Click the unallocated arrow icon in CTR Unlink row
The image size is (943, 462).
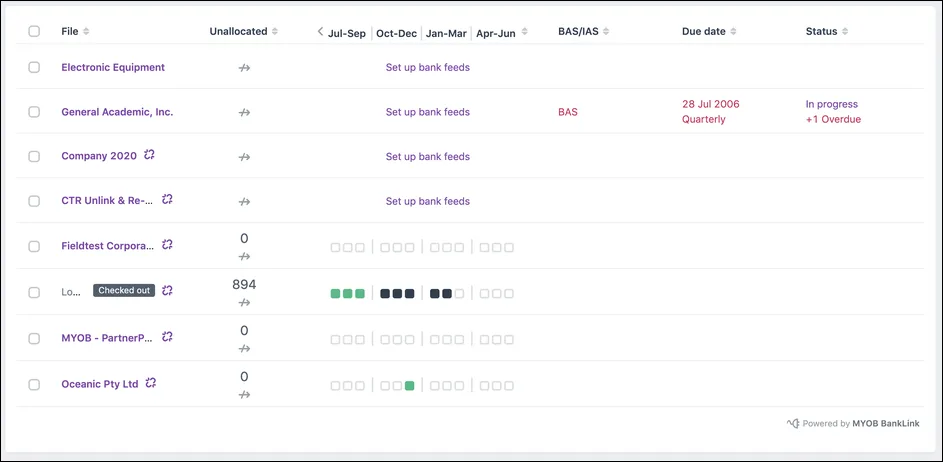tap(244, 202)
